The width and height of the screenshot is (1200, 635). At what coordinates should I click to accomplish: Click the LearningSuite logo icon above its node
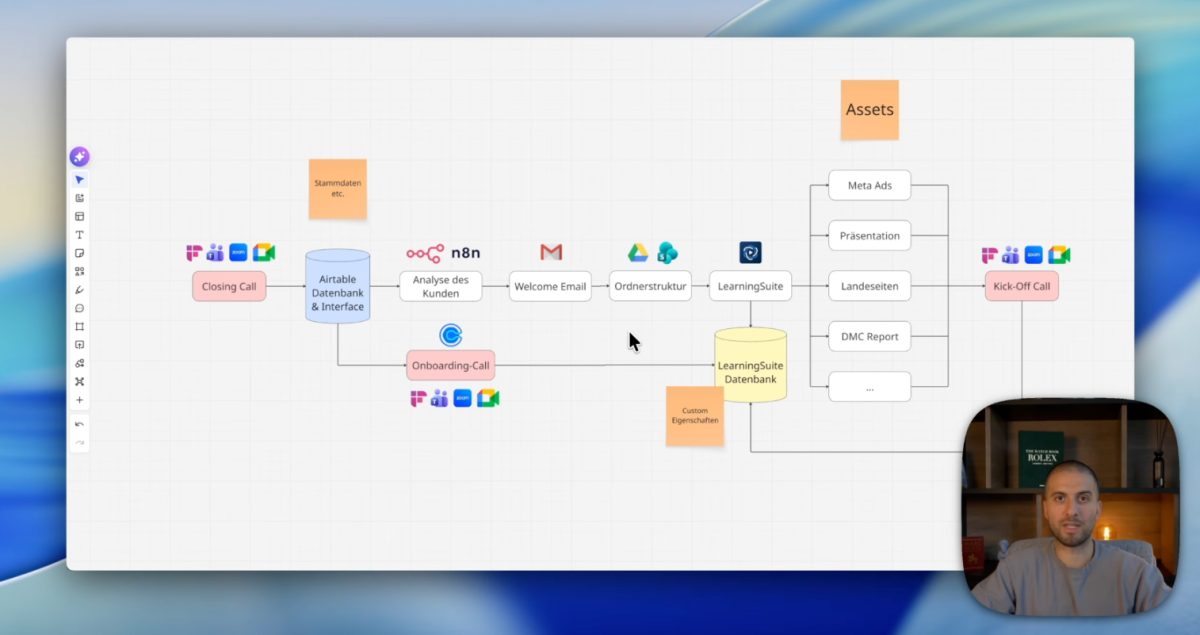750,252
